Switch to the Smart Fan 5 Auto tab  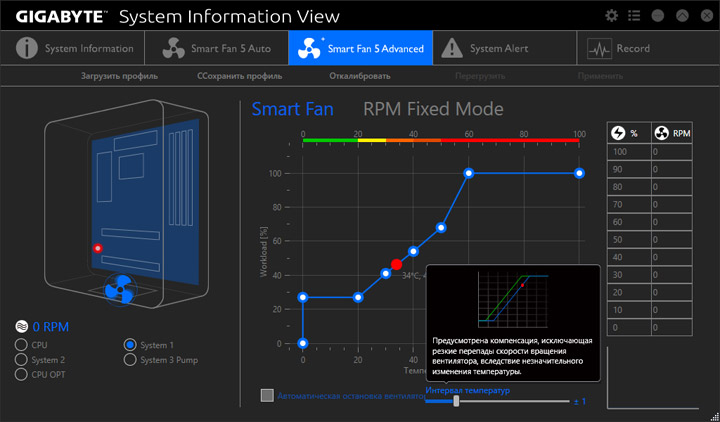[217, 48]
